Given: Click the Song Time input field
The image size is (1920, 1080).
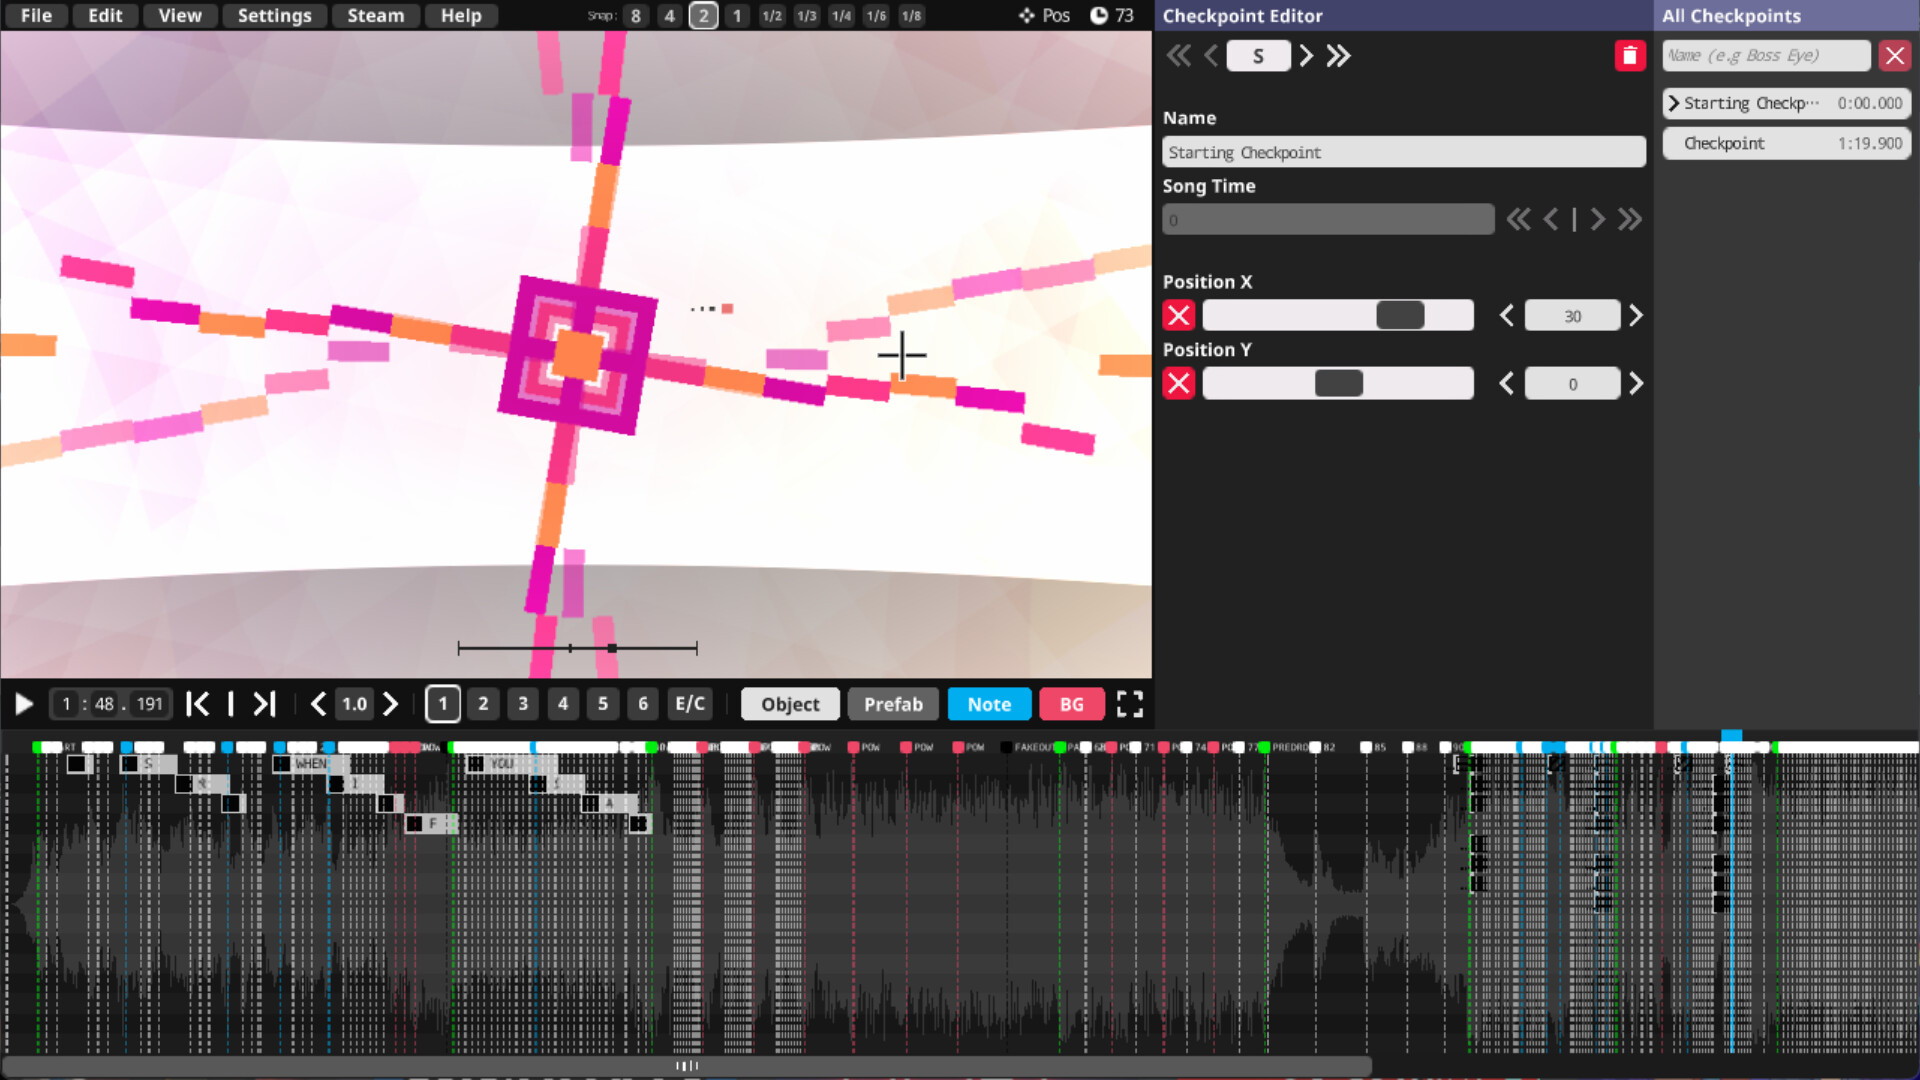Looking at the screenshot, I should (x=1328, y=220).
